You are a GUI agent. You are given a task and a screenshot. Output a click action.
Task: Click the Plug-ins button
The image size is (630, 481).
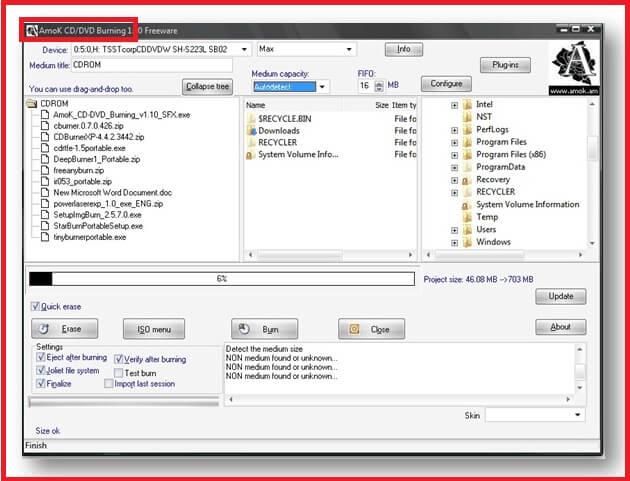pyautogui.click(x=504, y=65)
